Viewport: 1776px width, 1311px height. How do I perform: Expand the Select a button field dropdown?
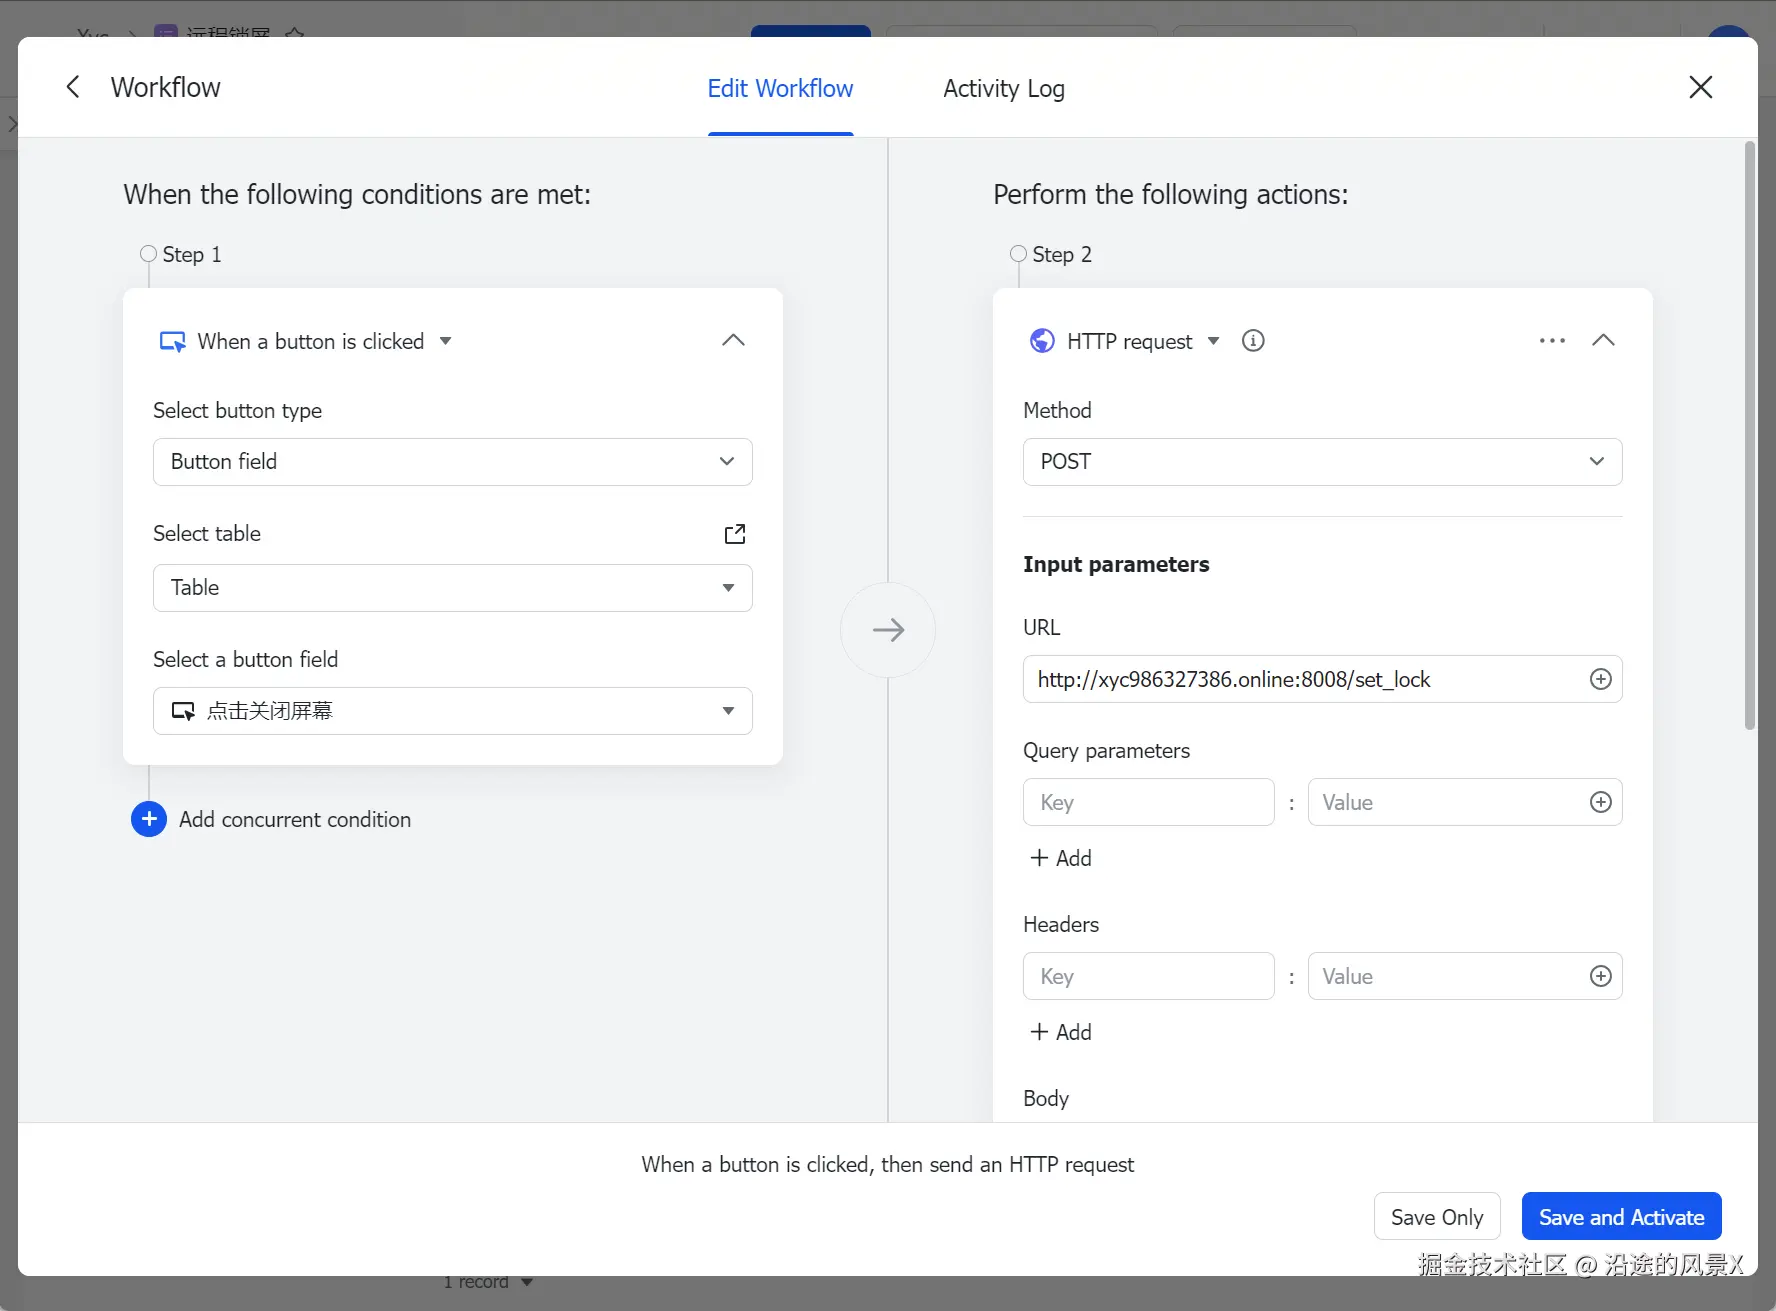pos(452,711)
